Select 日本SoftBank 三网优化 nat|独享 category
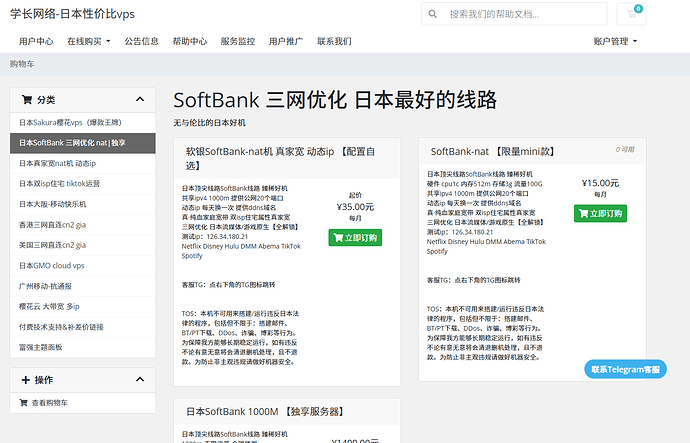690x443 pixels. coord(83,143)
